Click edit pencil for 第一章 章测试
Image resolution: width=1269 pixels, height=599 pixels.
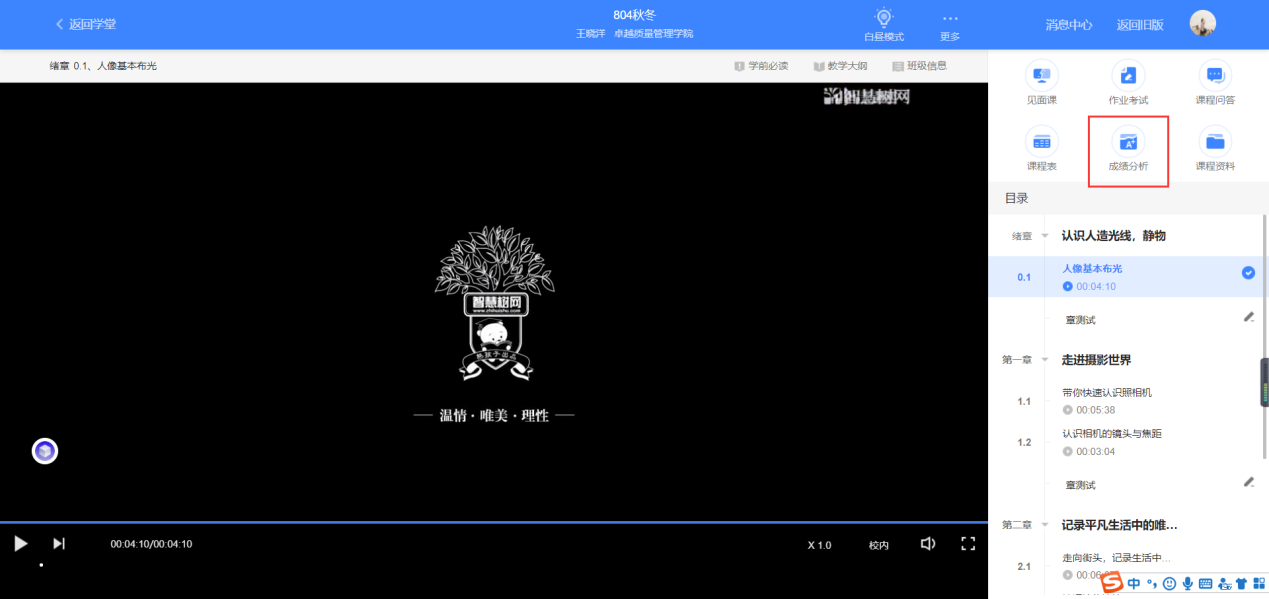pos(1248,482)
